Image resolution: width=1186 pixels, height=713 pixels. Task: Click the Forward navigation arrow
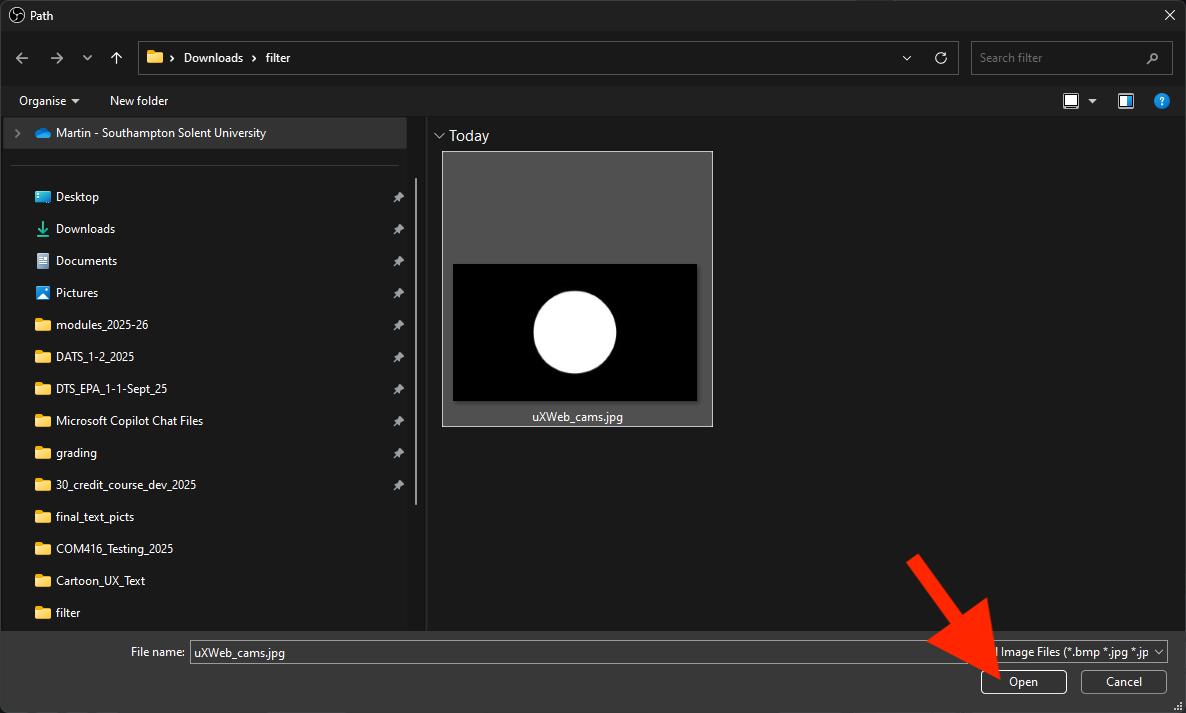click(56, 58)
